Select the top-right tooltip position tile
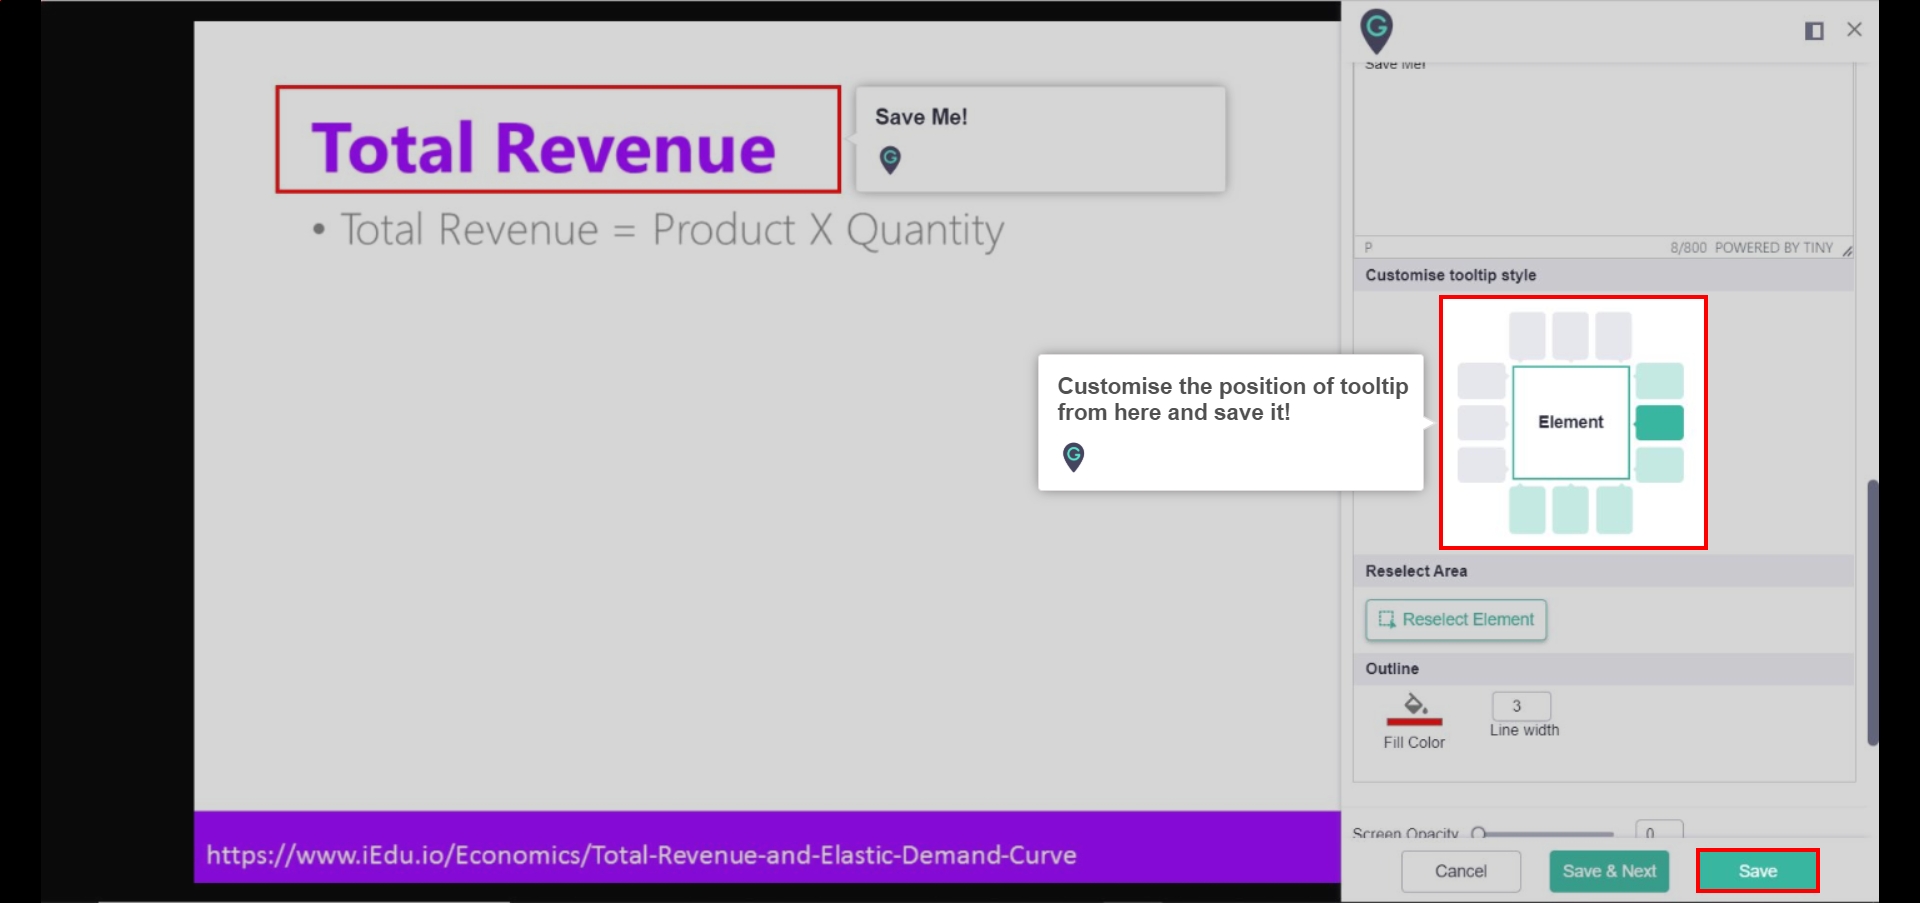 [x=1614, y=335]
